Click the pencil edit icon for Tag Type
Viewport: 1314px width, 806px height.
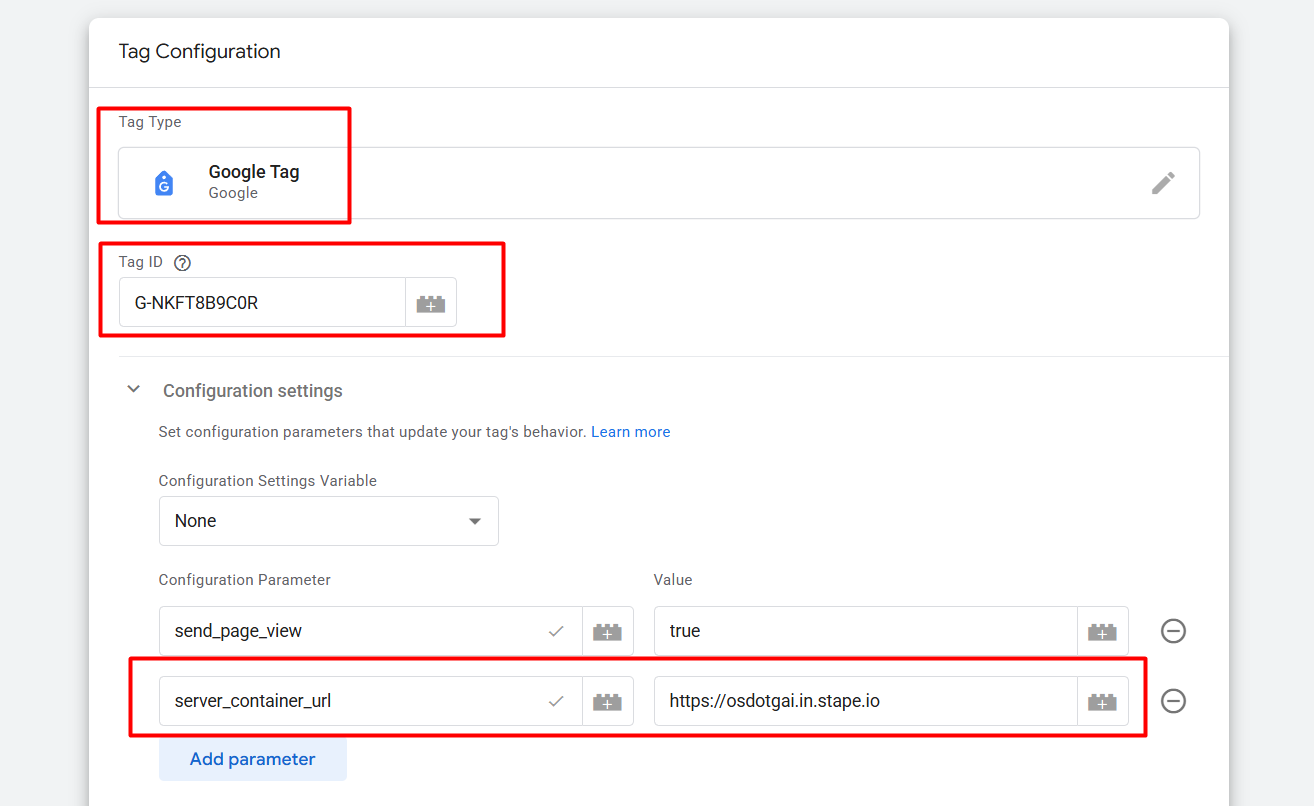1162,183
